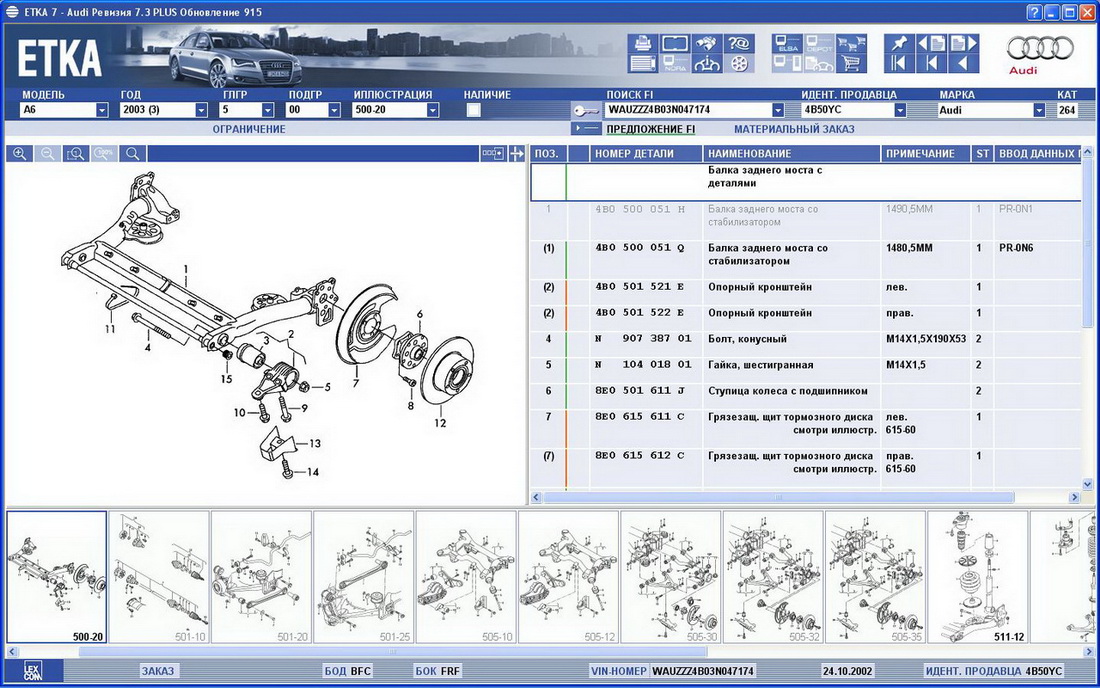Click the DEPOT icon
The image size is (1100, 688).
coord(819,43)
